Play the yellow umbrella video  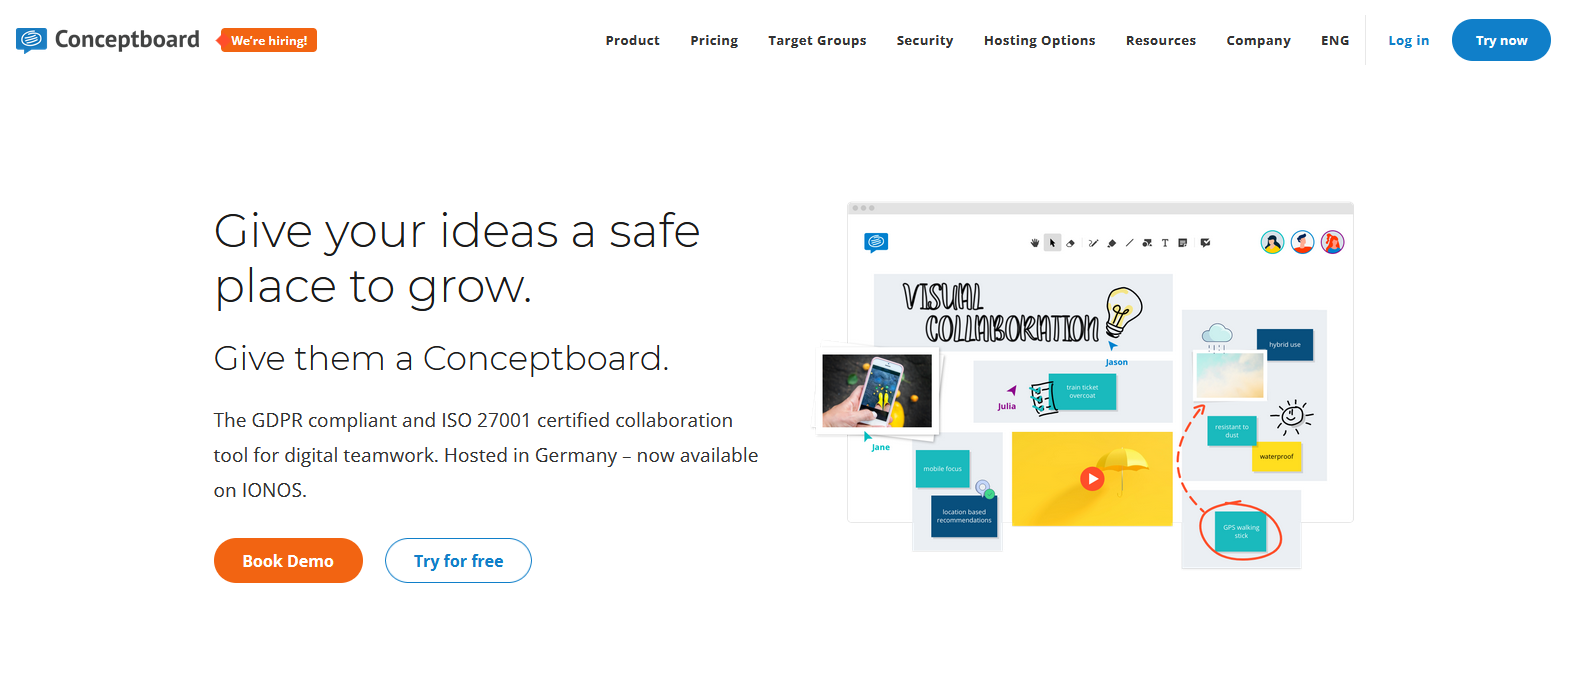coord(1092,479)
